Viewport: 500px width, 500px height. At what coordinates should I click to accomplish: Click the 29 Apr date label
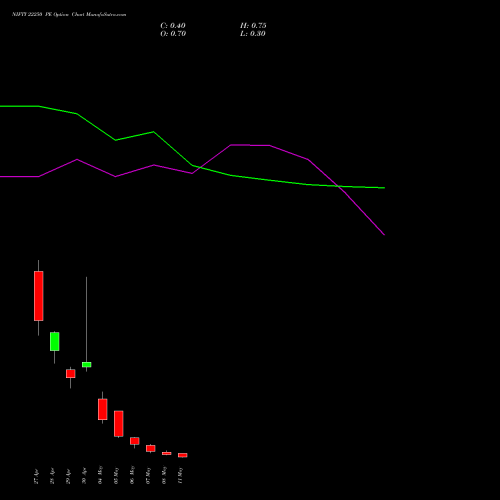[x=68, y=476]
